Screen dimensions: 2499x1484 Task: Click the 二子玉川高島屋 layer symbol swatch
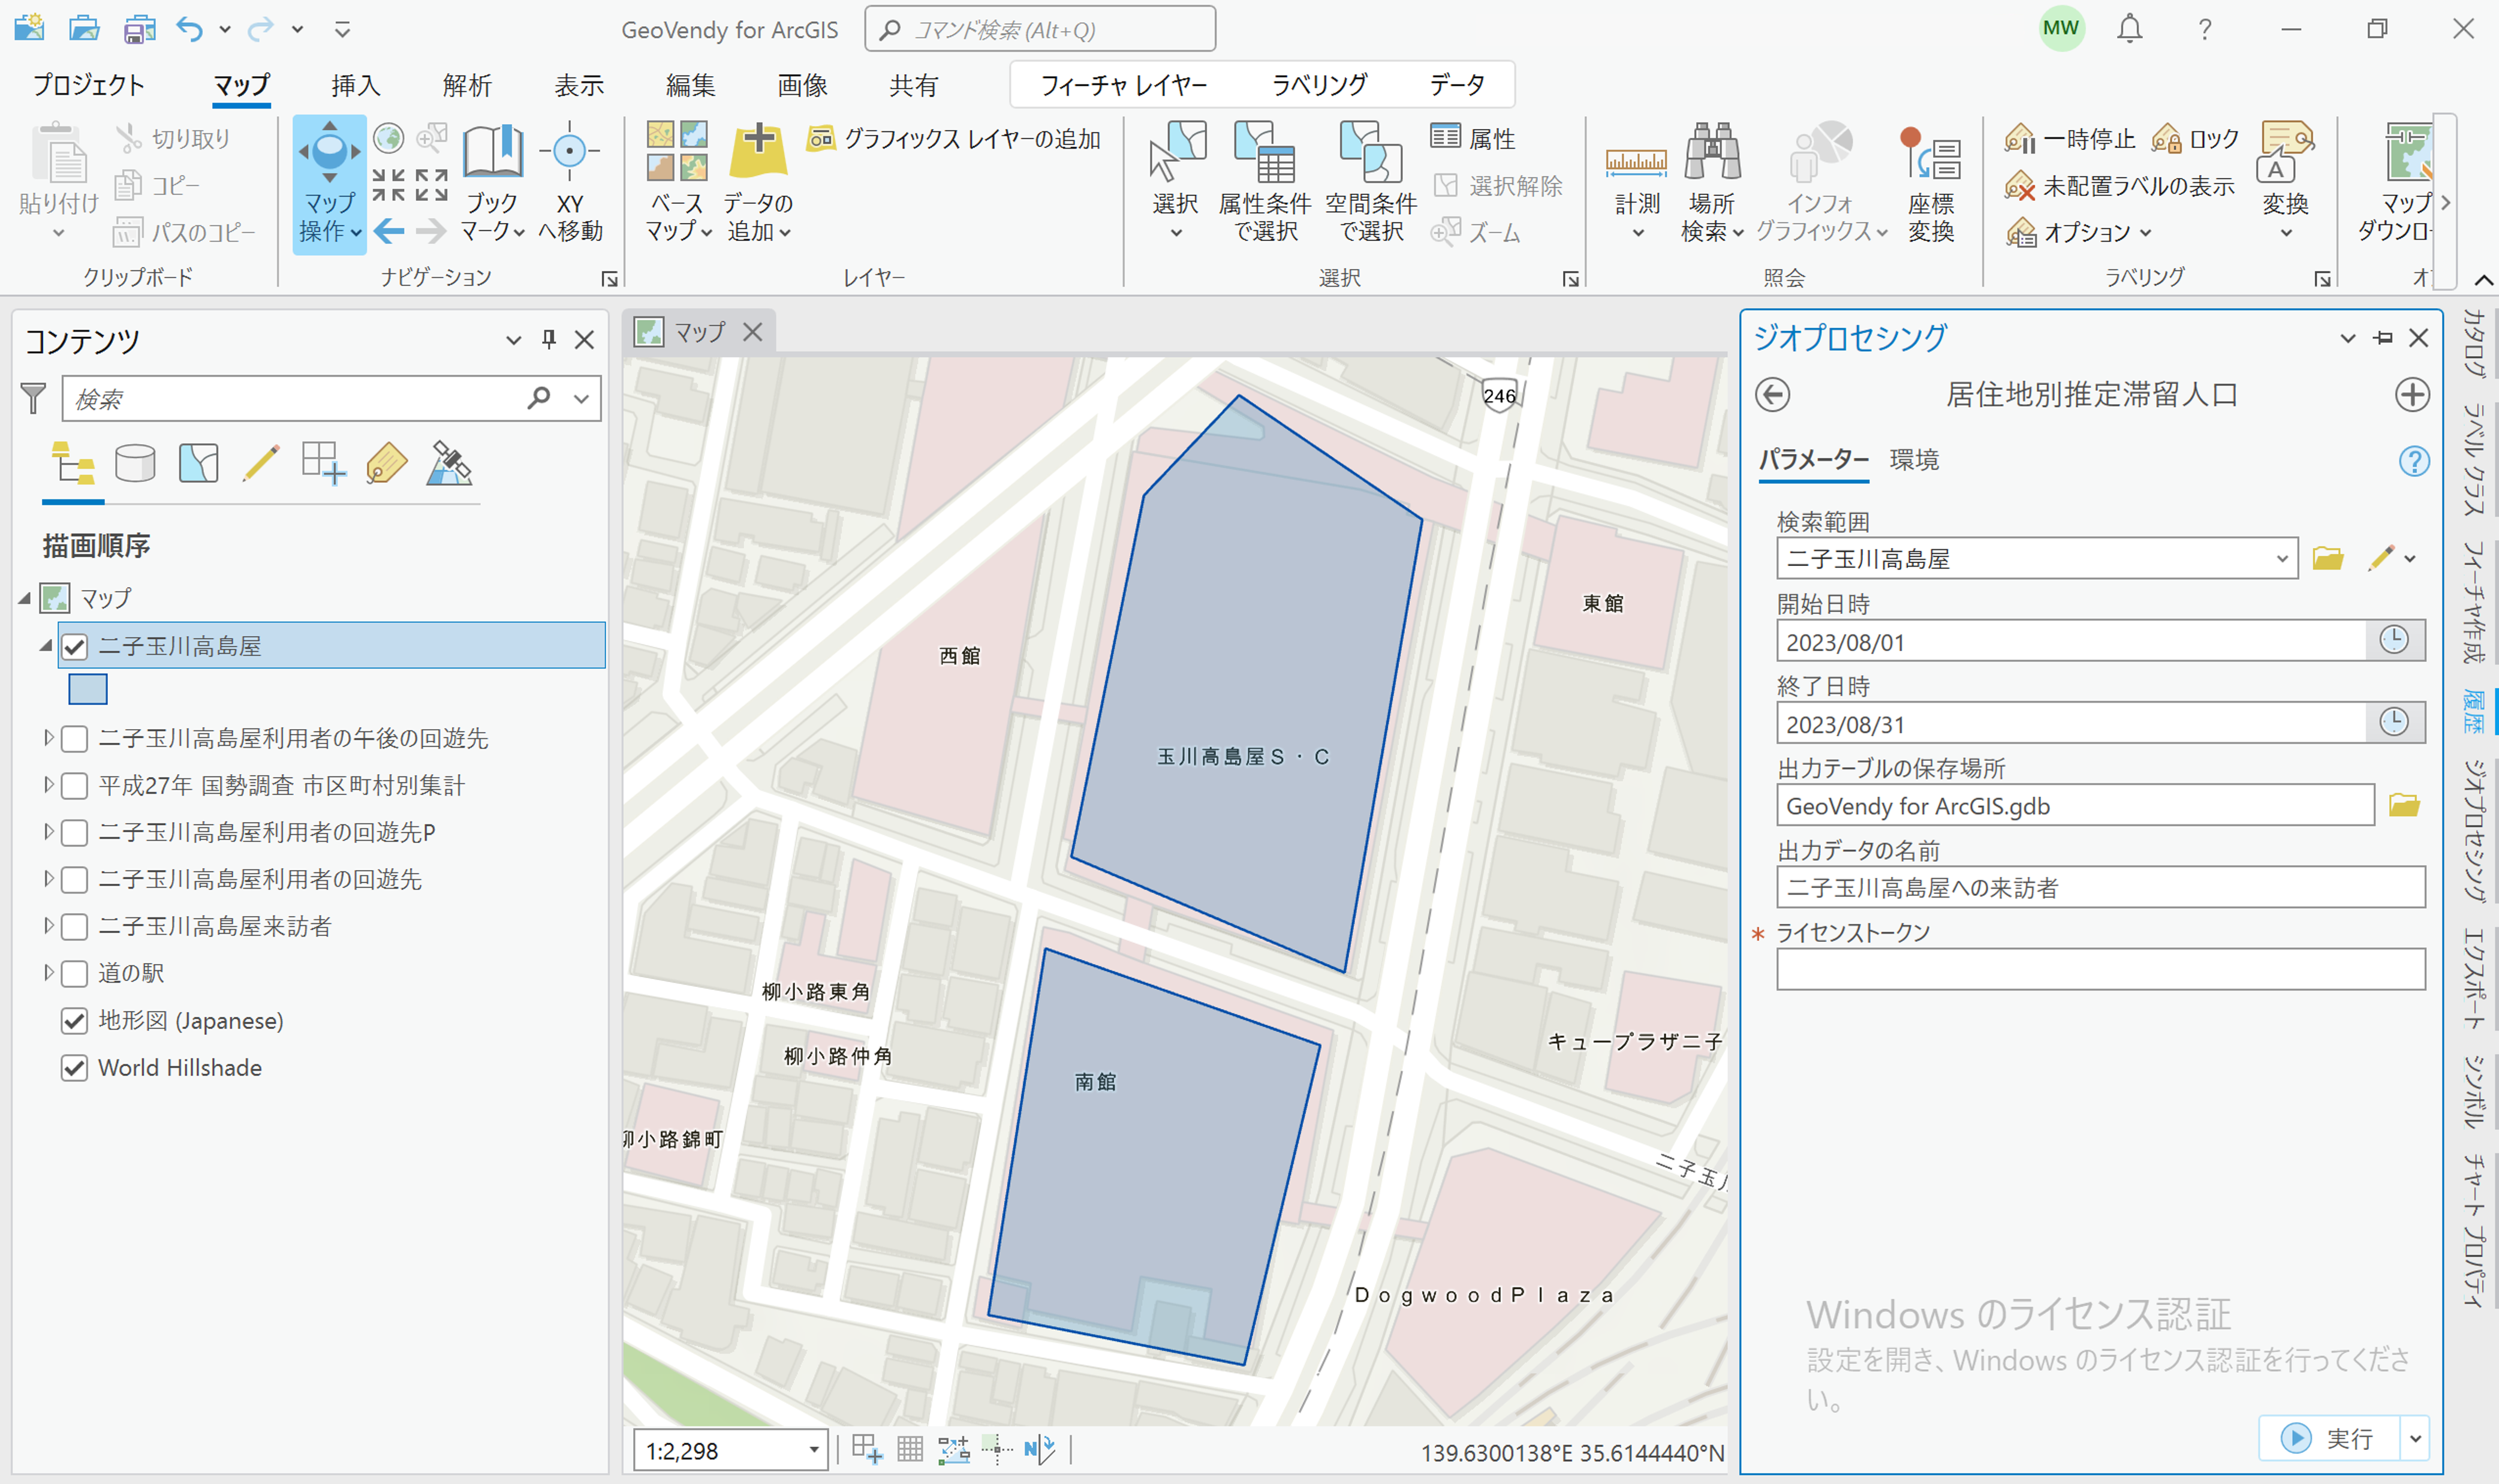click(88, 690)
